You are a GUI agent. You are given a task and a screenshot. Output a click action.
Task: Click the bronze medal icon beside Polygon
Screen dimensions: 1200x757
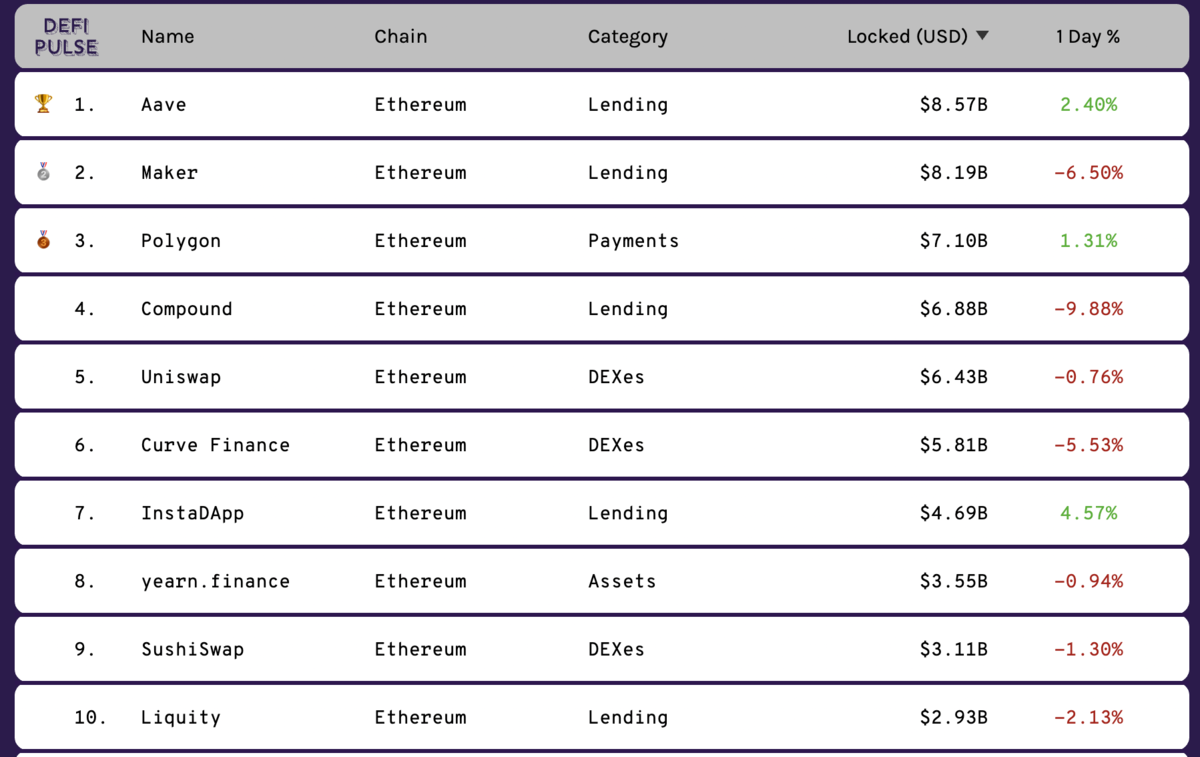[43, 239]
